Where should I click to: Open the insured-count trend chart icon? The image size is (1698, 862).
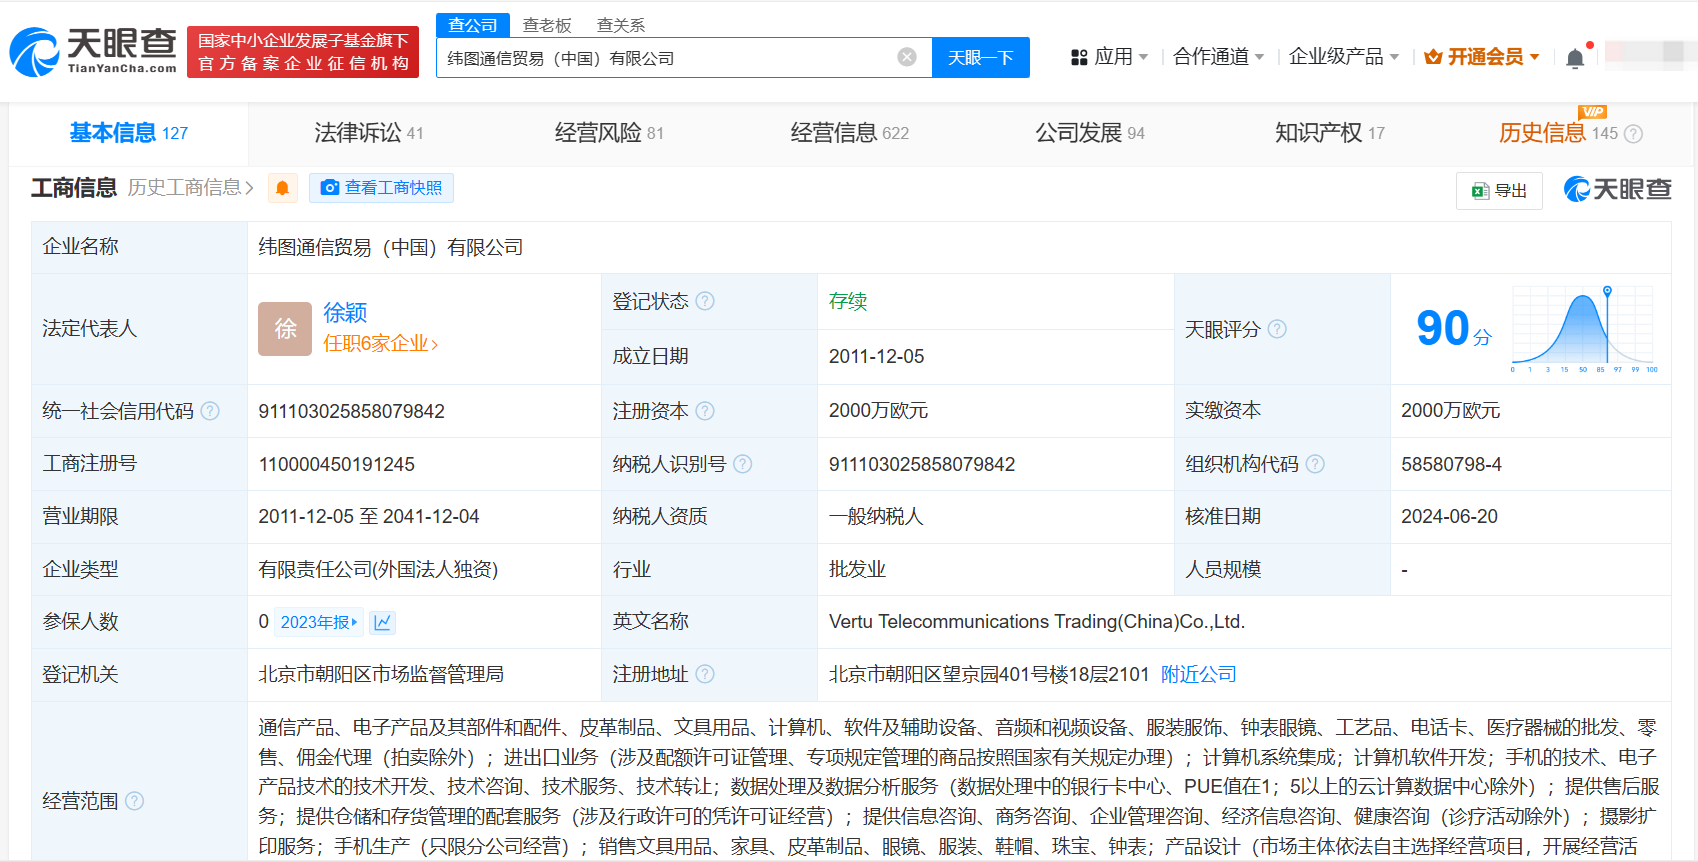click(382, 622)
